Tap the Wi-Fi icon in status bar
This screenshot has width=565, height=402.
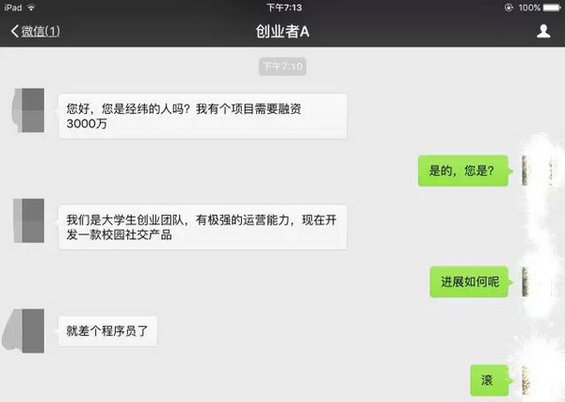point(31,7)
